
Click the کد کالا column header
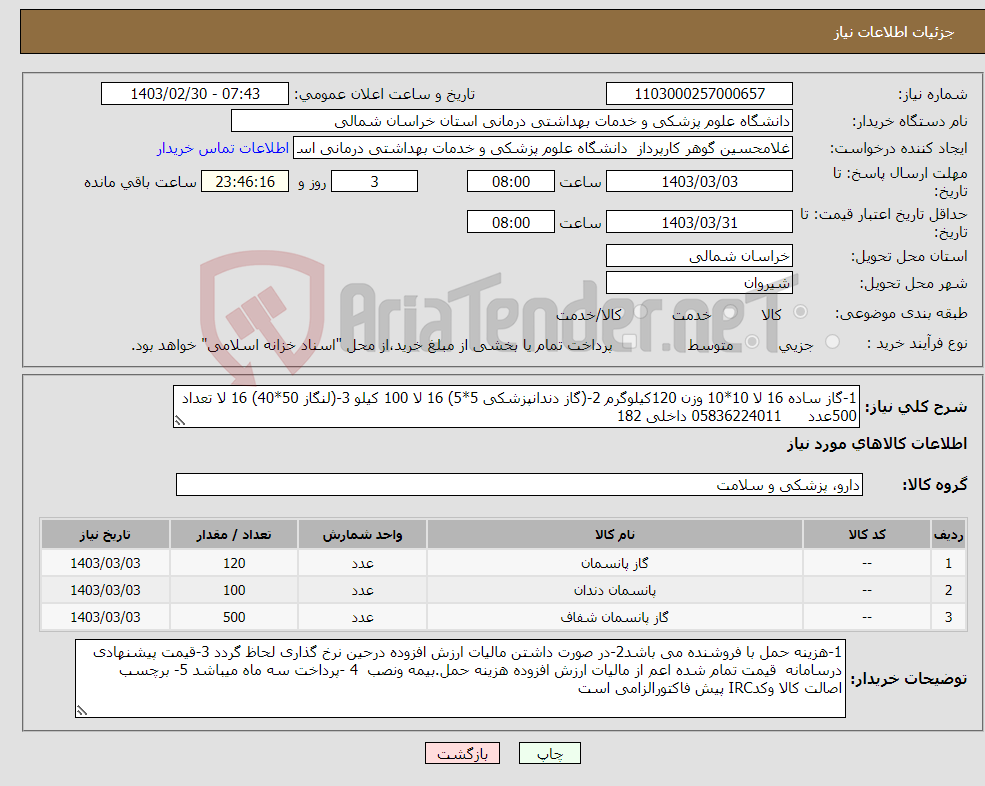(x=867, y=535)
